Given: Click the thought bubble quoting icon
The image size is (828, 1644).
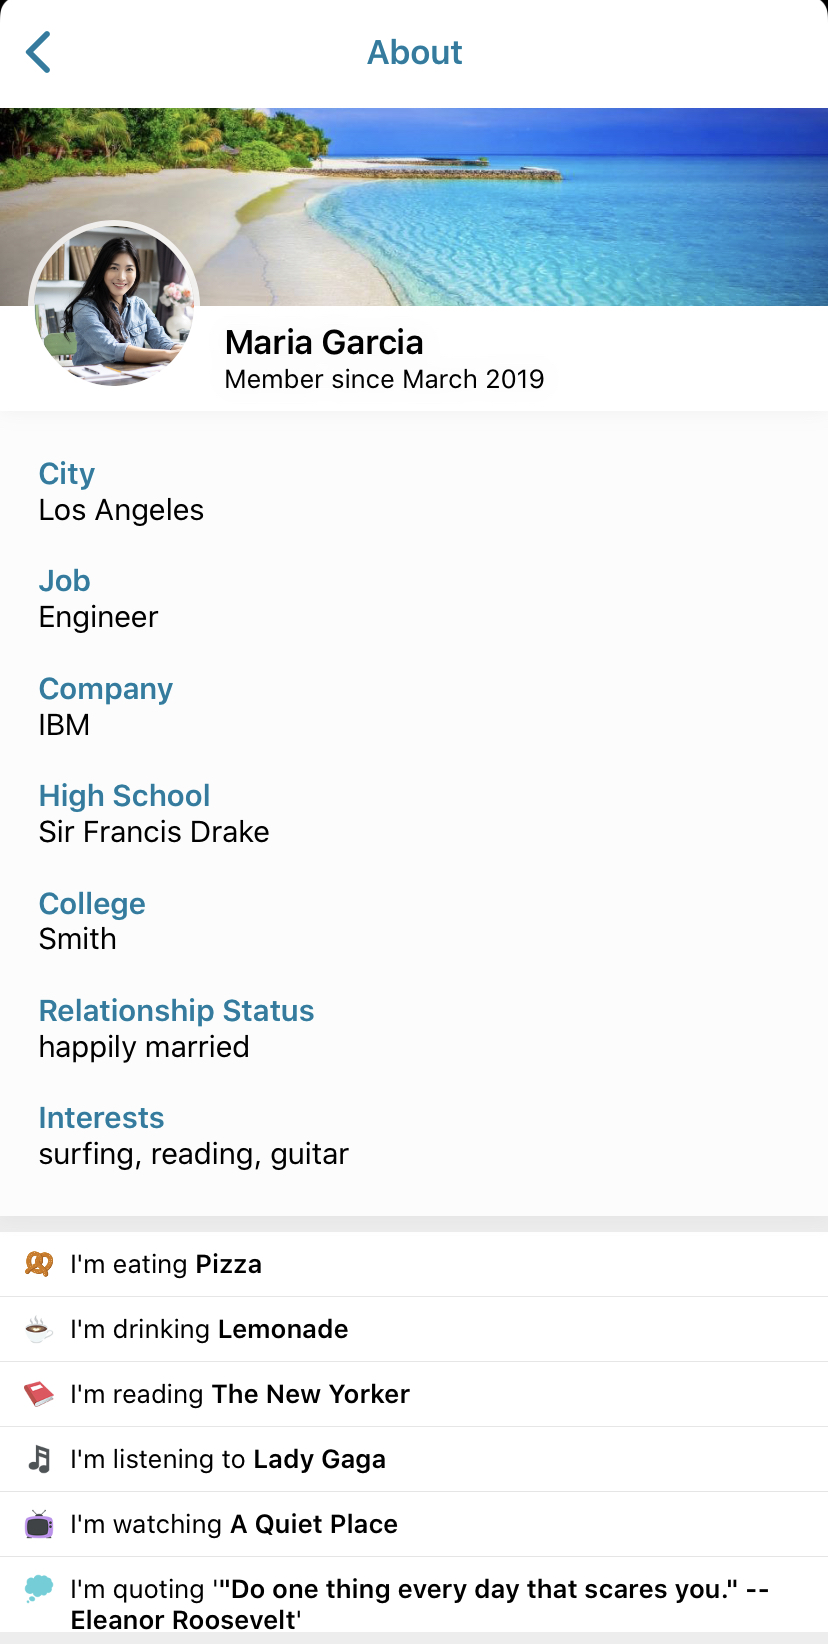Looking at the screenshot, I should click(38, 1588).
